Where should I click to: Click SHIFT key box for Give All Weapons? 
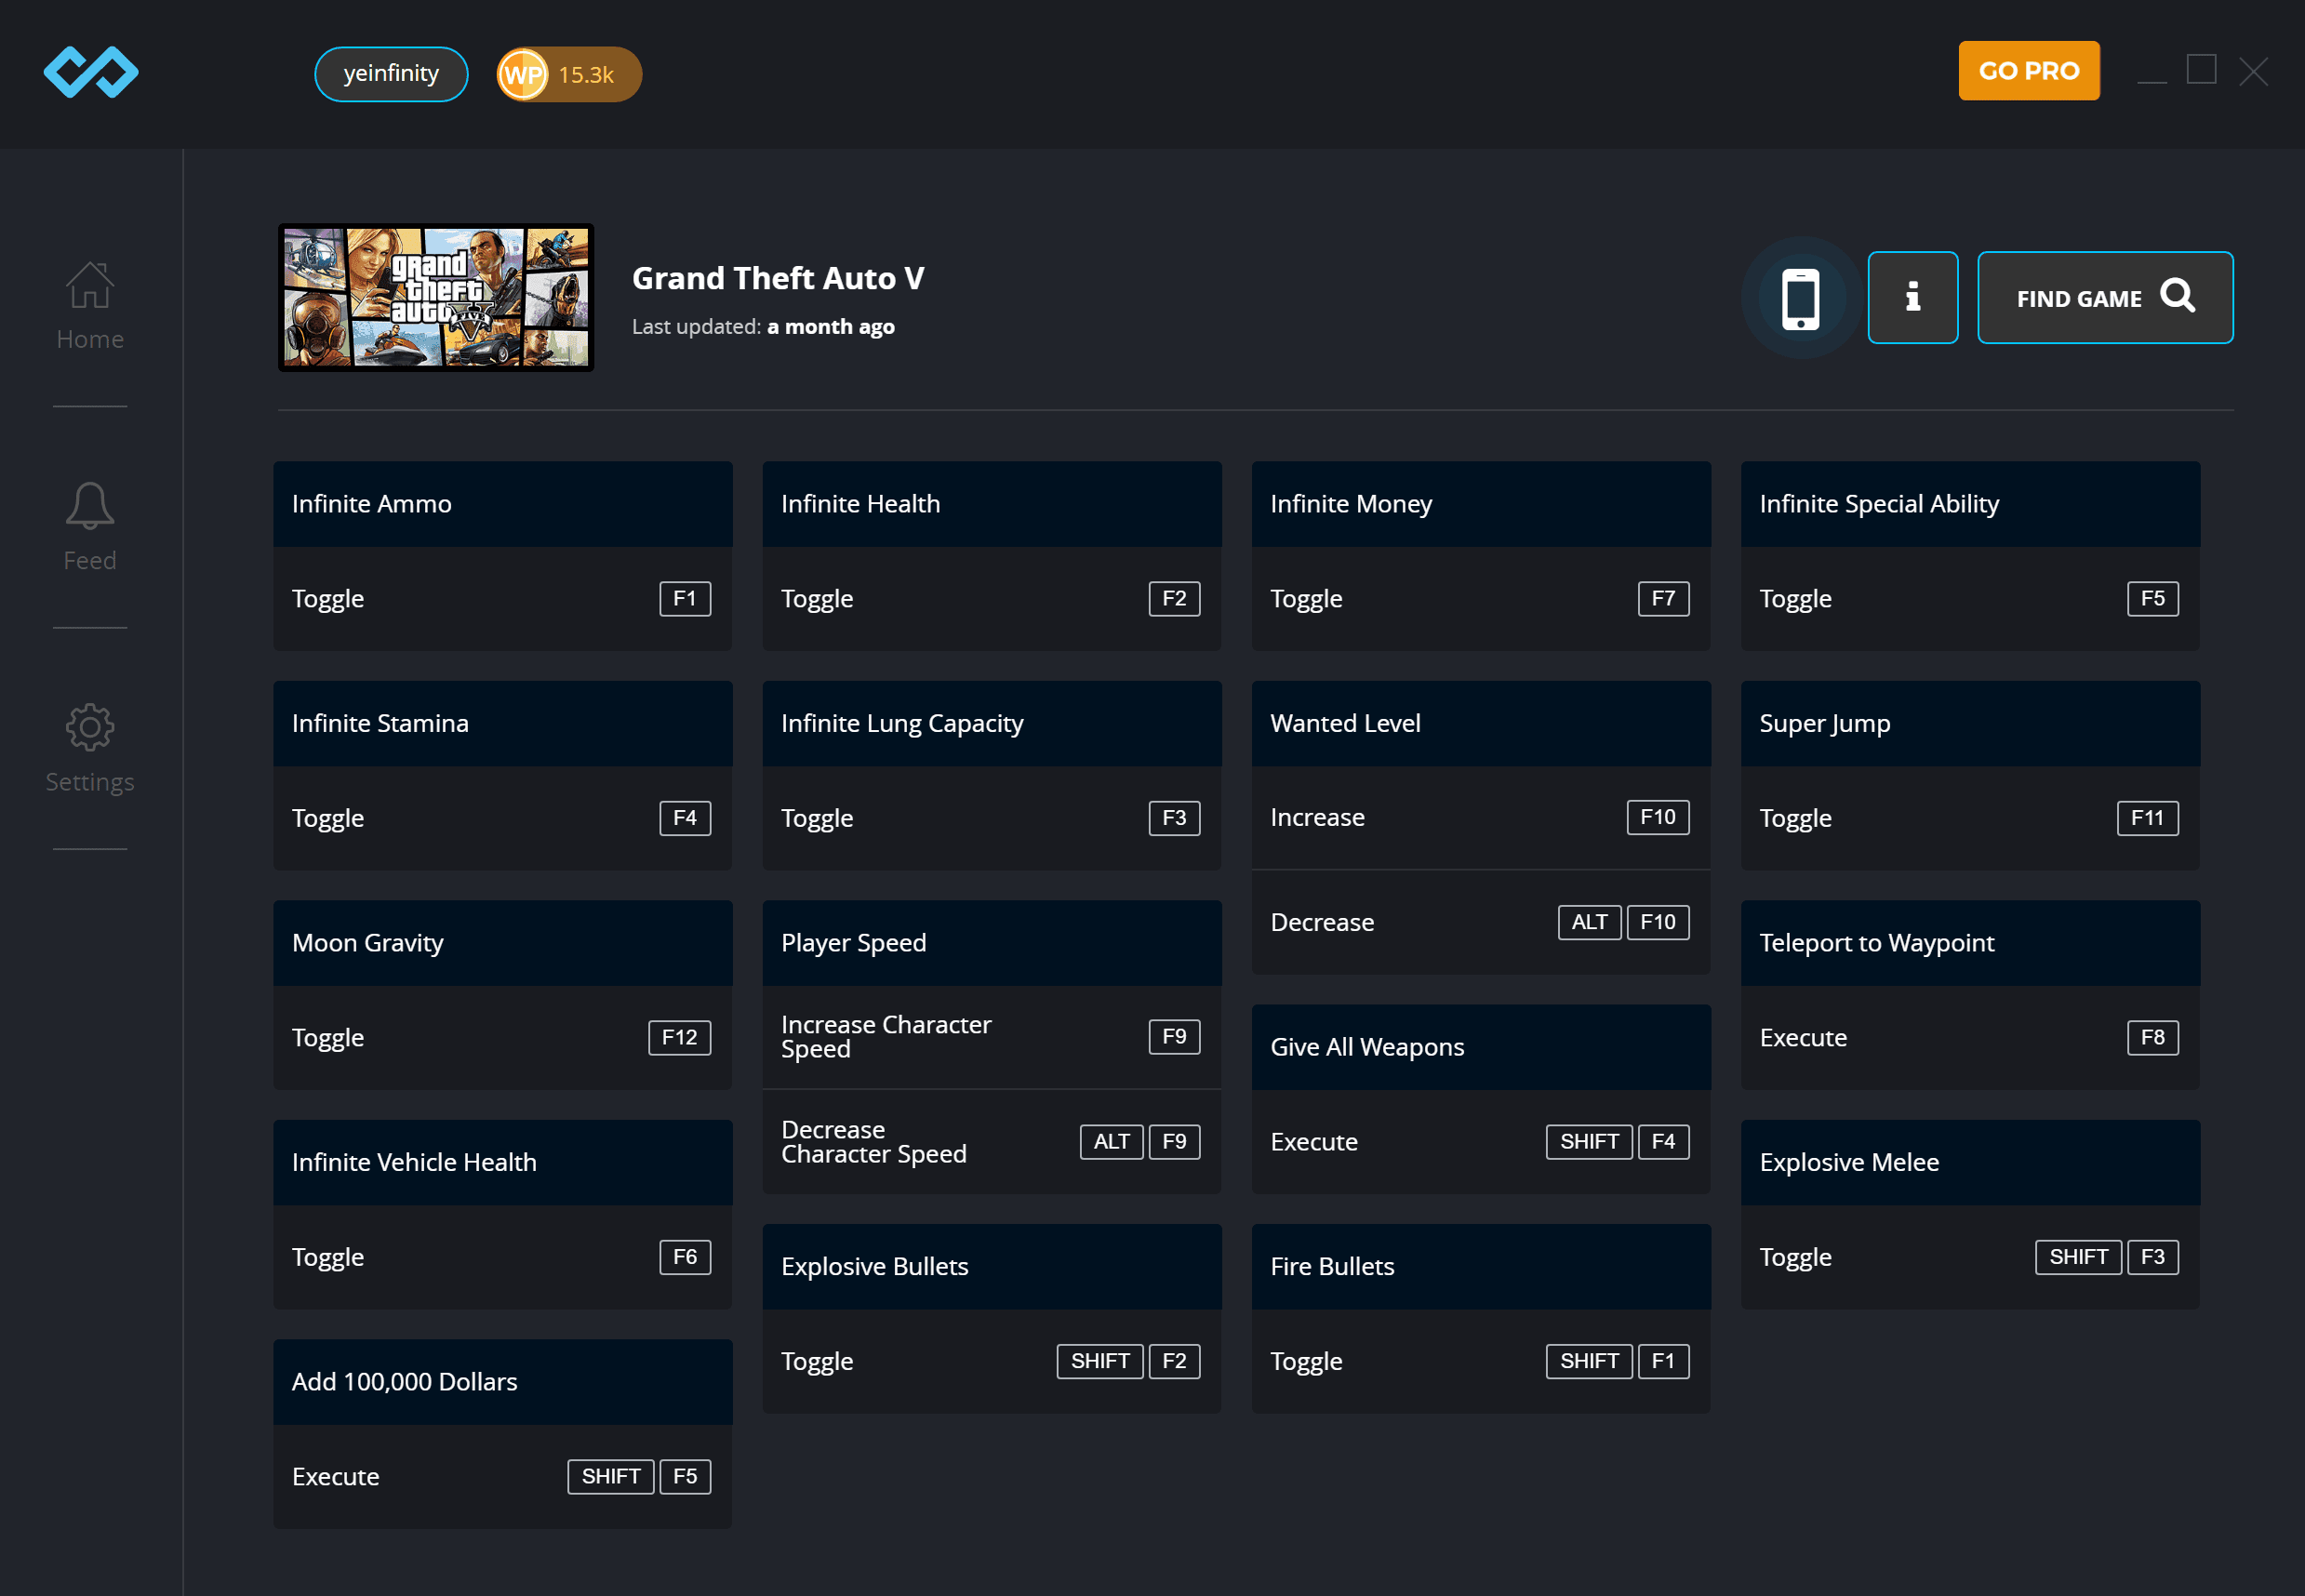(x=1589, y=1141)
